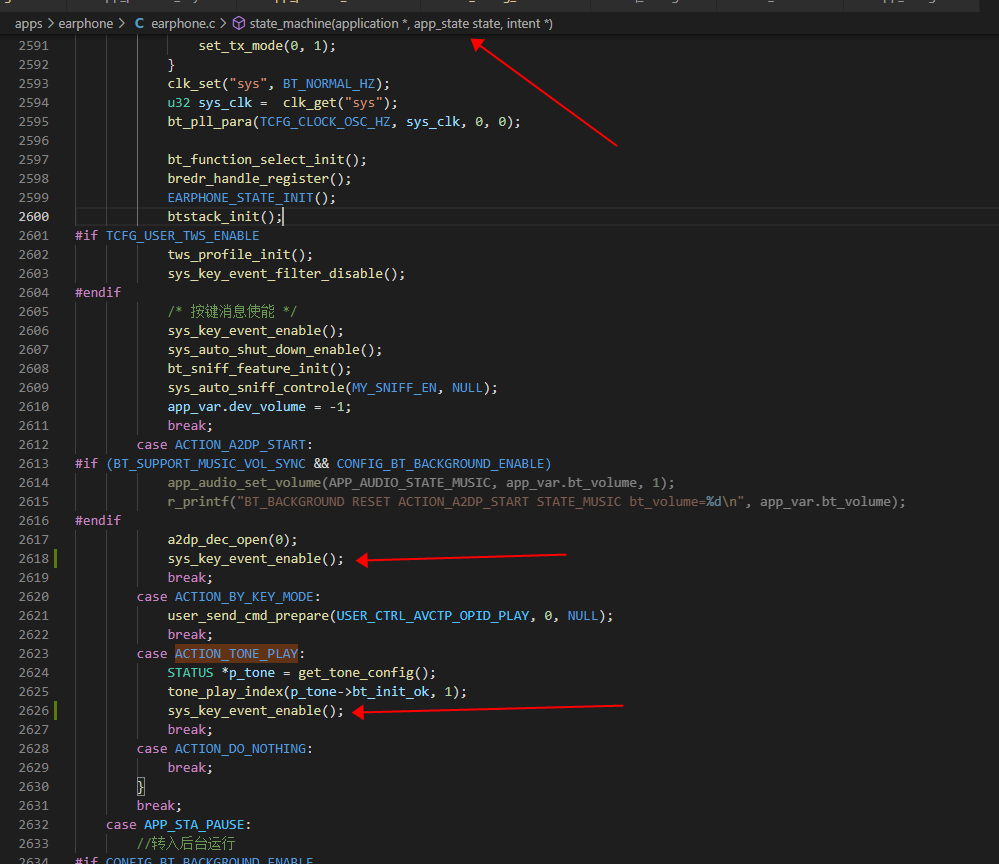
Task: Click the ACTION_BY_KEY_MODE case label
Action: click(x=244, y=597)
